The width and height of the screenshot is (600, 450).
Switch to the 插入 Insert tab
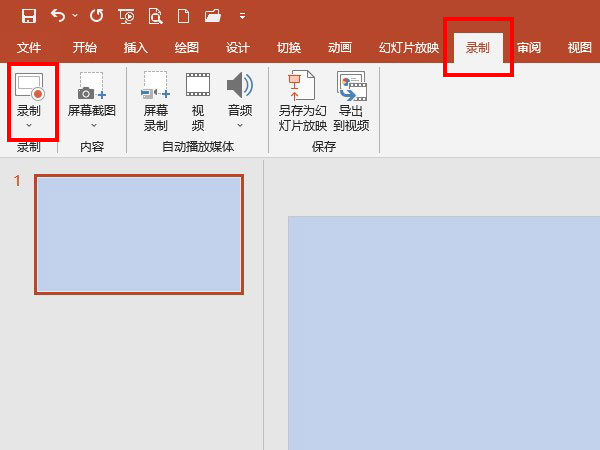tap(135, 48)
